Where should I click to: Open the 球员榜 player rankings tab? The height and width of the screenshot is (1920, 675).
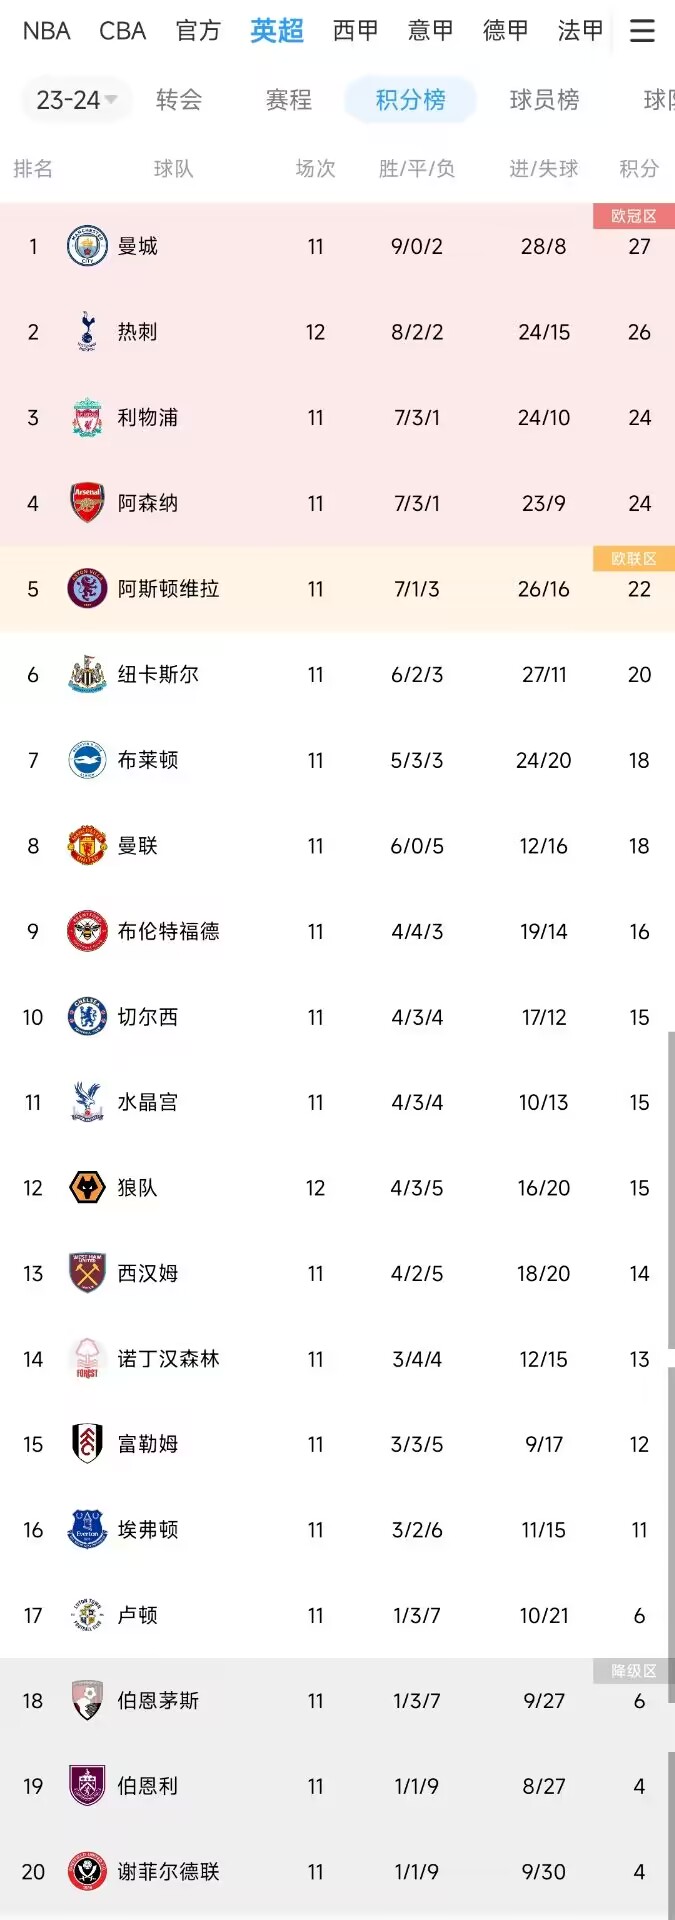[x=544, y=100]
